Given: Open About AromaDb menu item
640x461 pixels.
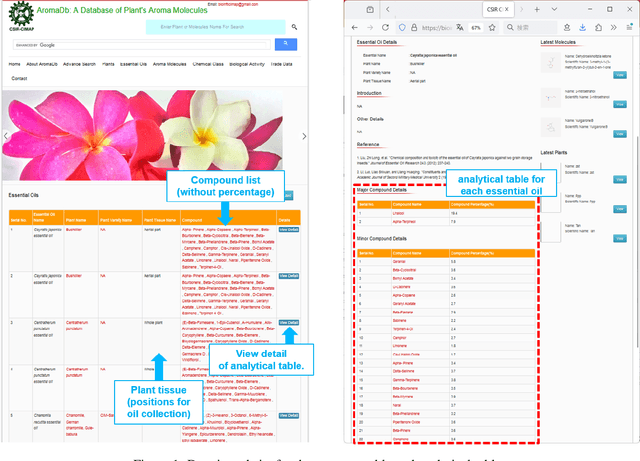Looking at the screenshot, I should pos(42,64).
